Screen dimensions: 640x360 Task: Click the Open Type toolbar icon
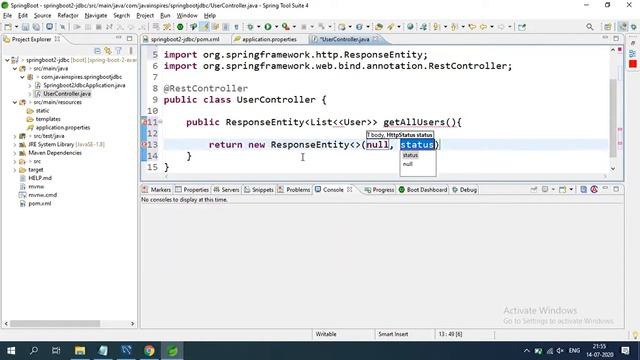point(379,27)
